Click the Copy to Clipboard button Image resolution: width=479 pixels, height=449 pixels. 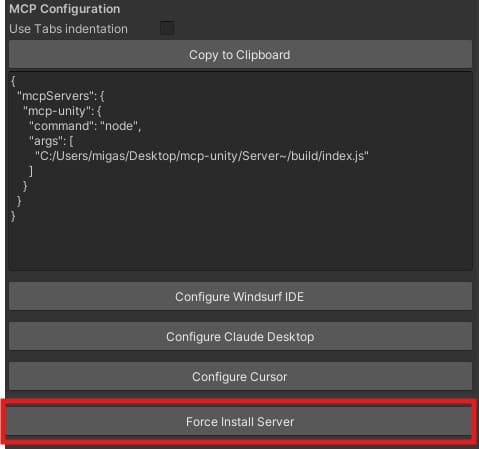click(240, 55)
